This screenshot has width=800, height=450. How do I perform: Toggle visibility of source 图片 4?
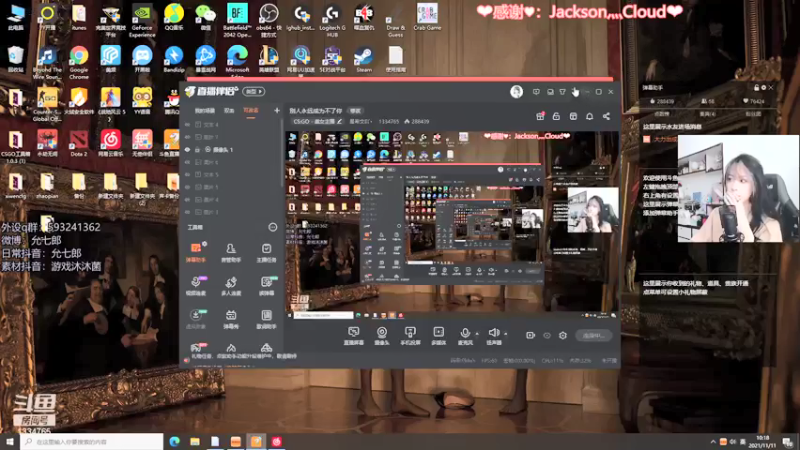[x=187, y=199]
